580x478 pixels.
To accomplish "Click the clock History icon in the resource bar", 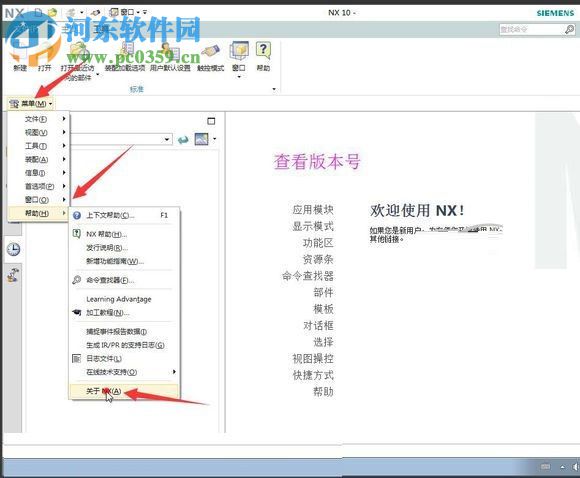I will pyautogui.click(x=13, y=249).
